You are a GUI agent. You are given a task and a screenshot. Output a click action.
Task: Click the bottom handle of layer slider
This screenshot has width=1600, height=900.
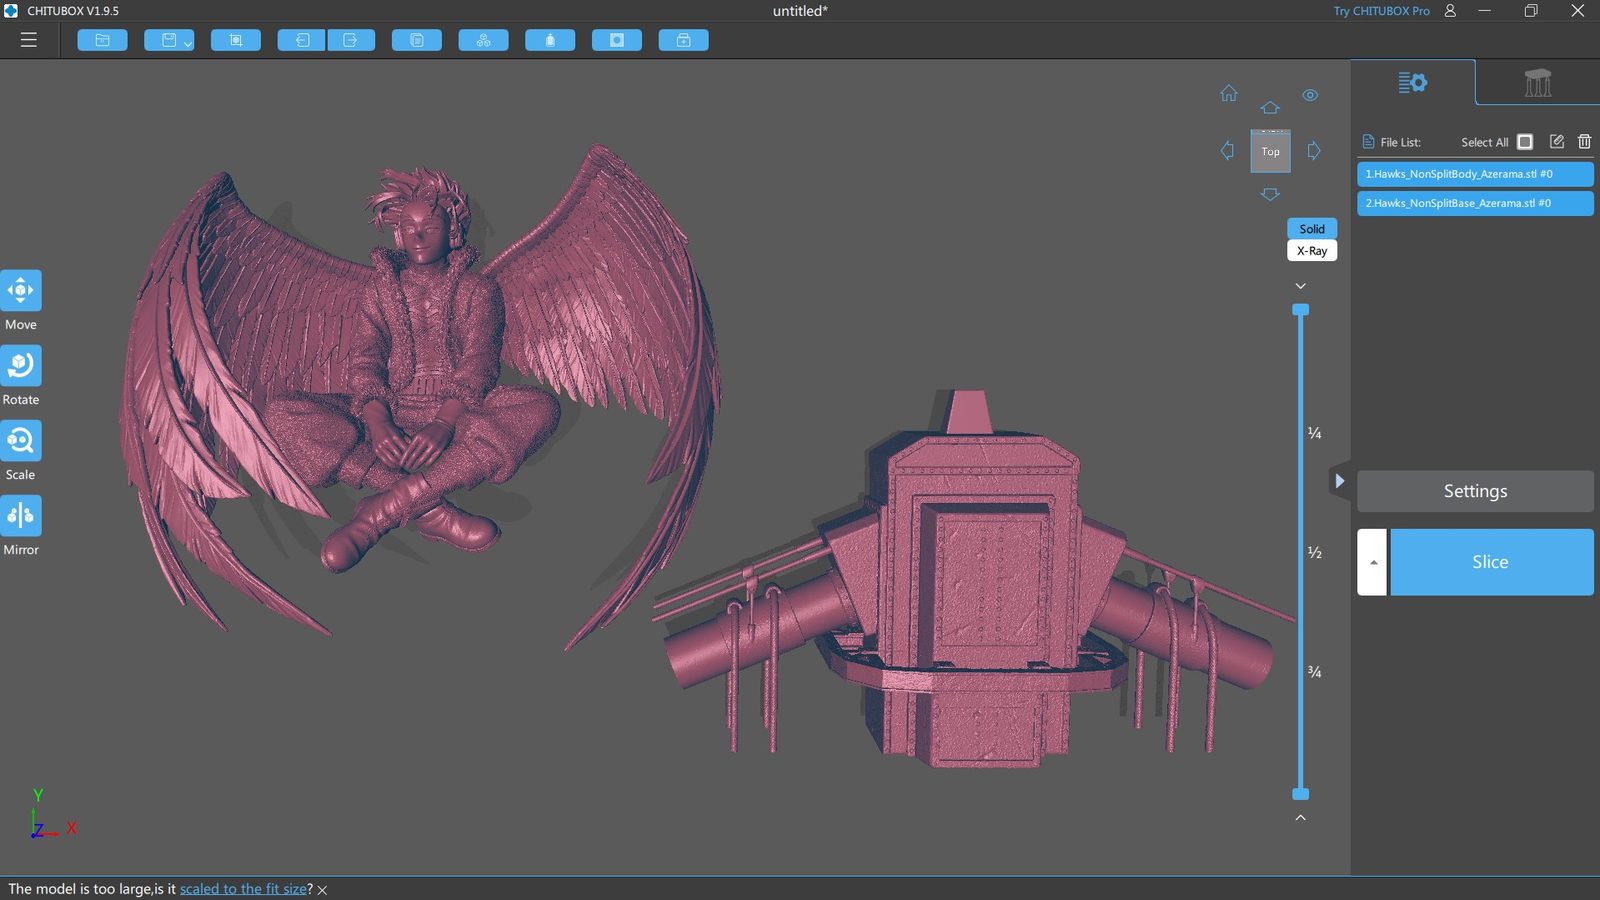(1301, 794)
